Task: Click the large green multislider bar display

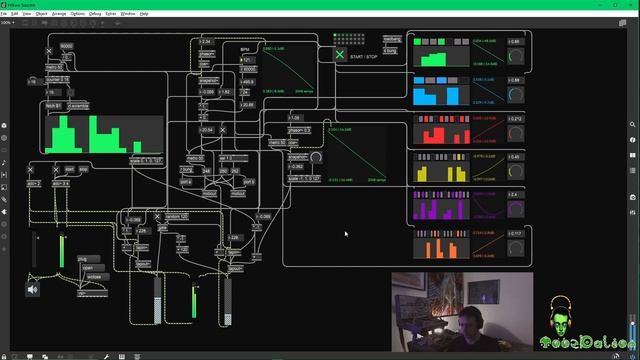Action: click(x=104, y=134)
